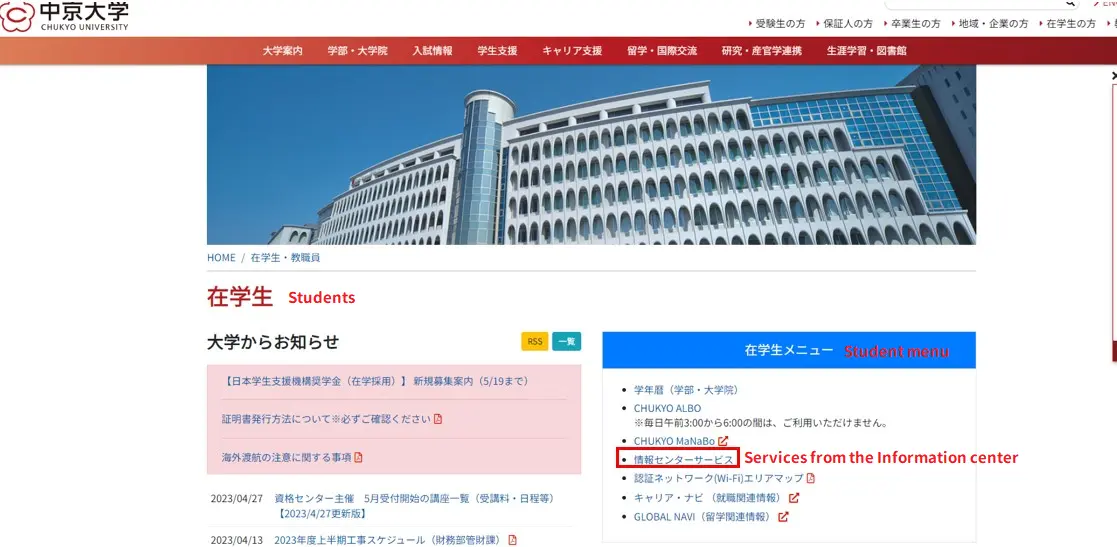This screenshot has width=1117, height=547.
Task: Click the RSS feed button
Action: click(535, 341)
